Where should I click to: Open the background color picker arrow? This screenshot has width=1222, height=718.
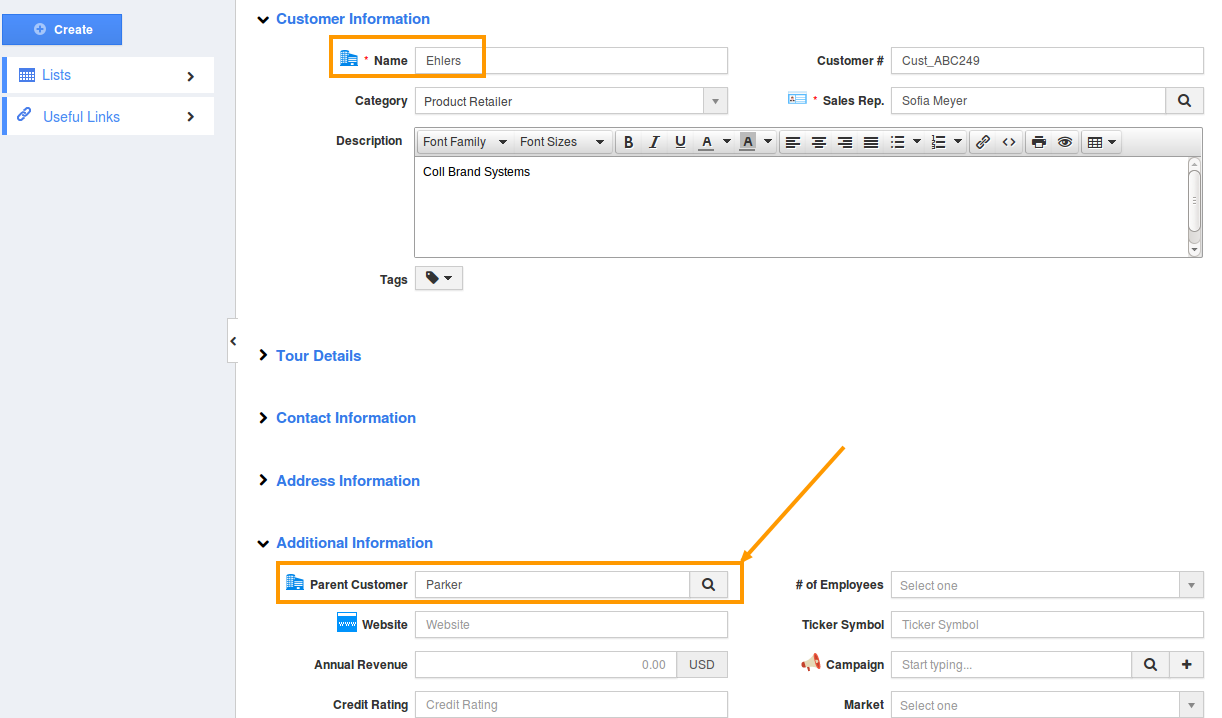768,142
